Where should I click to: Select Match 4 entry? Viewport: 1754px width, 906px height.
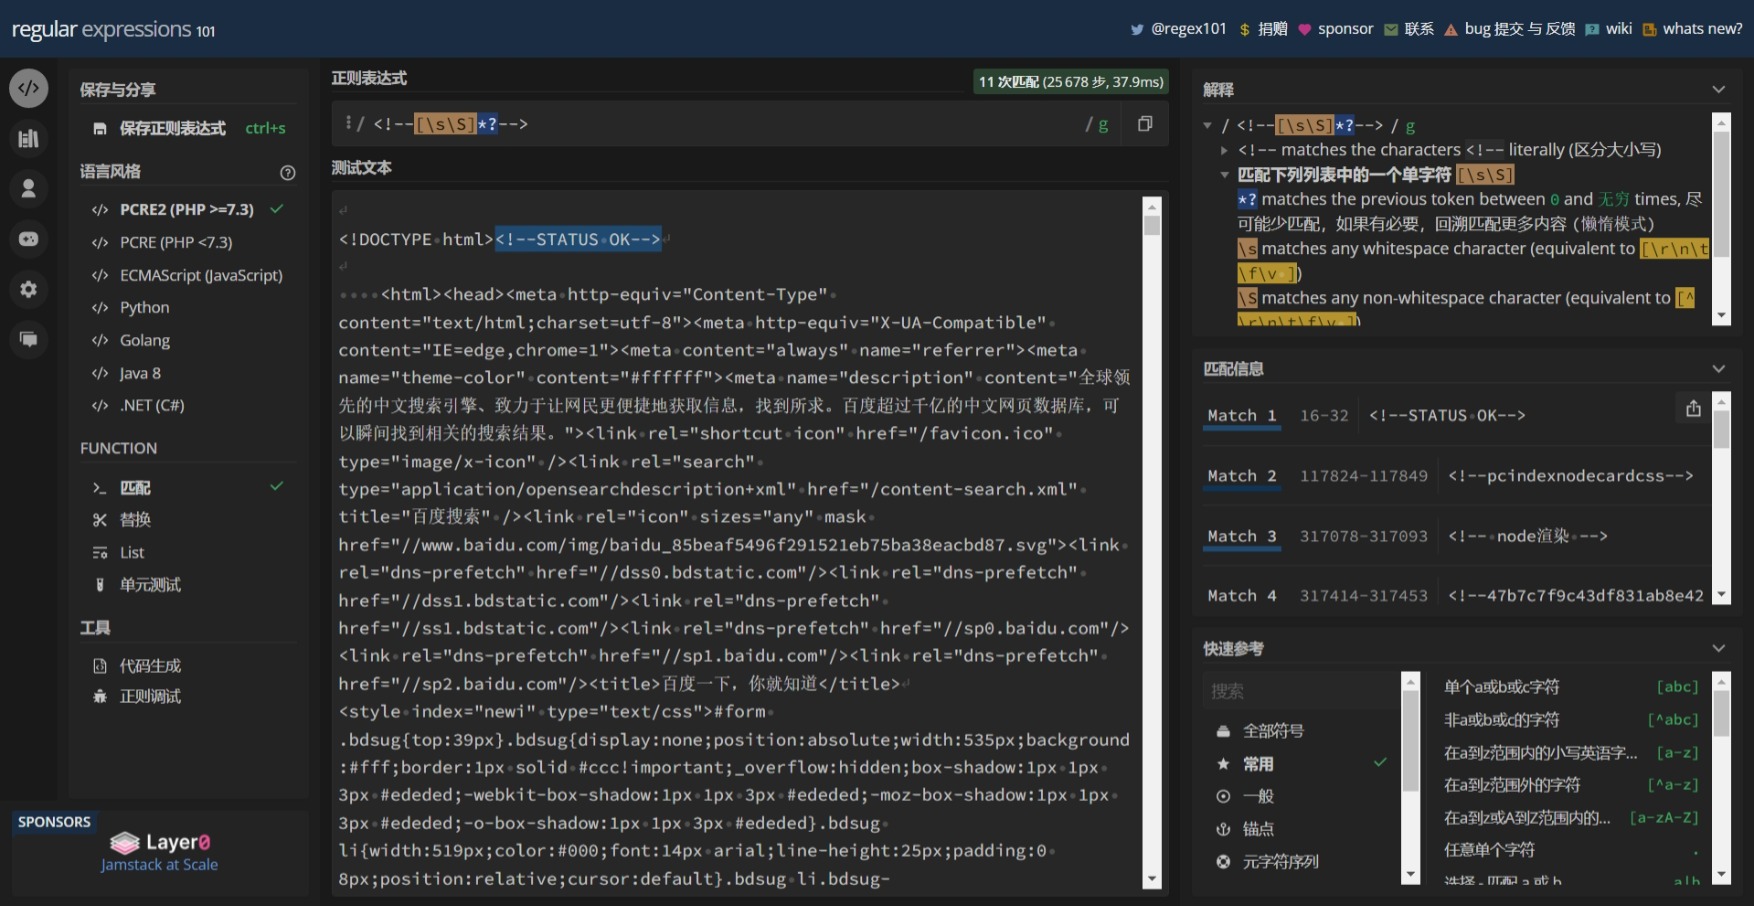click(1242, 595)
